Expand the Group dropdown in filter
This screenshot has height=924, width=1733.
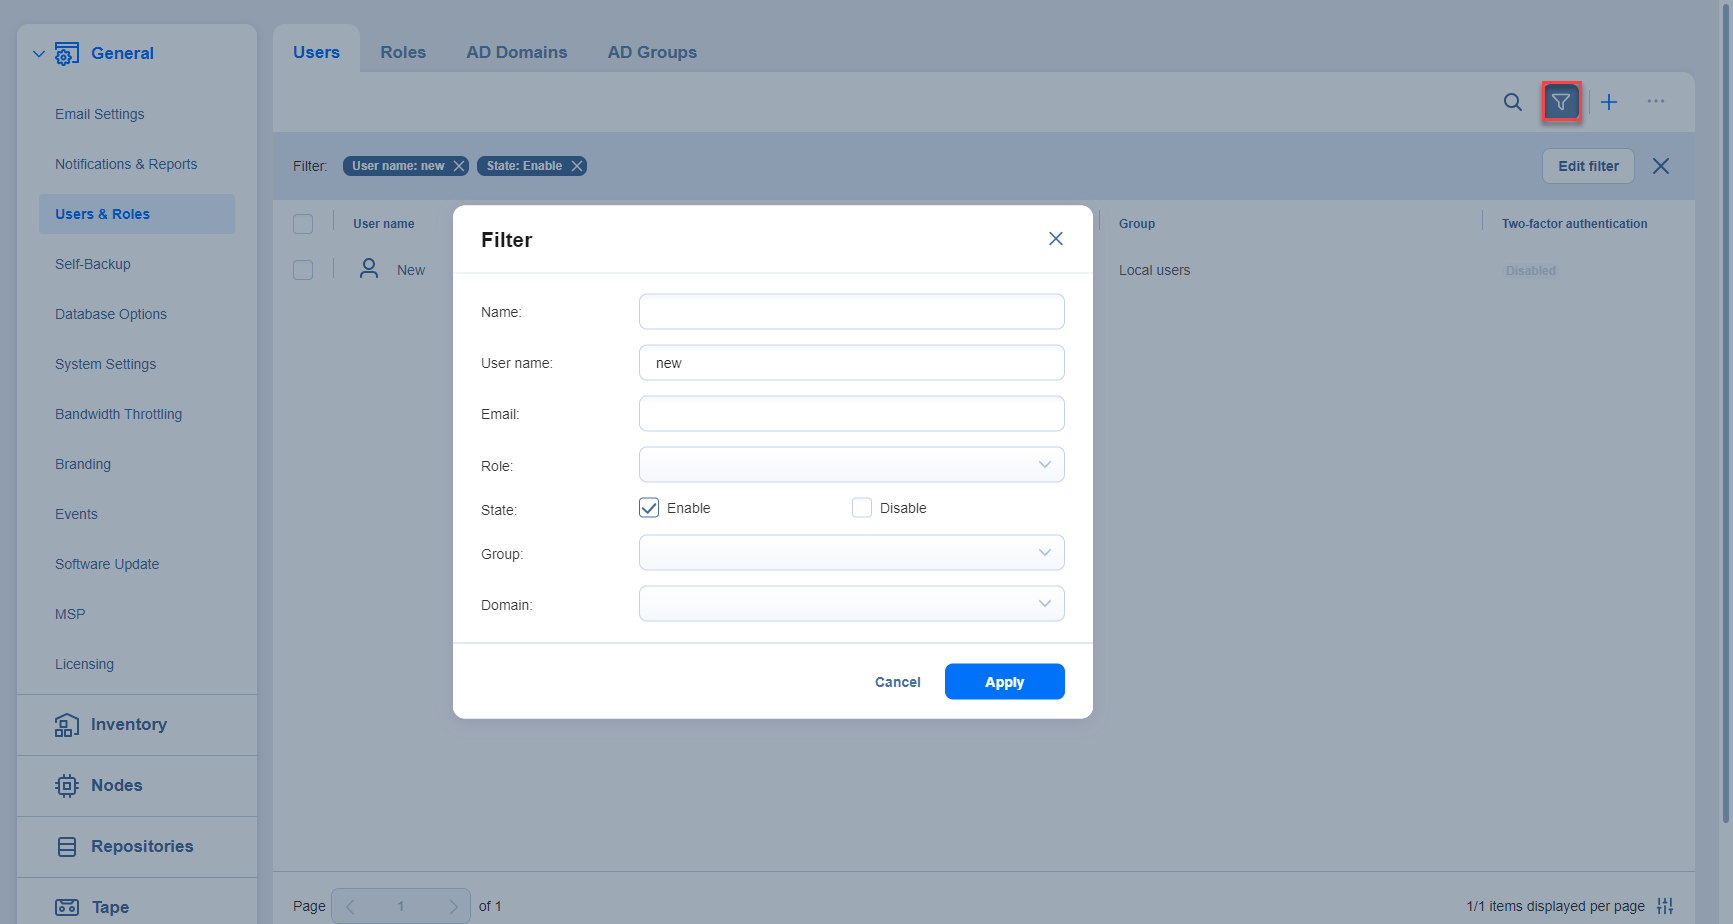click(x=851, y=553)
